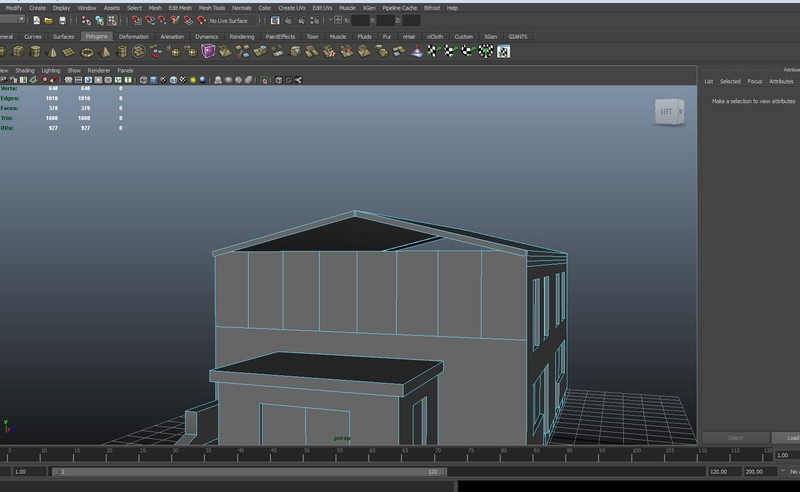Open the menu set dropdown

point(12,20)
